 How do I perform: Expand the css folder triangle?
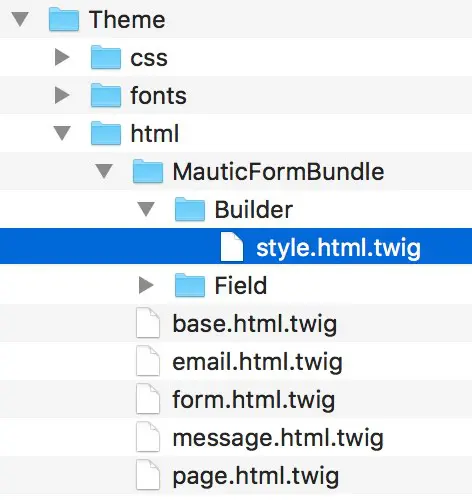[x=62, y=57]
